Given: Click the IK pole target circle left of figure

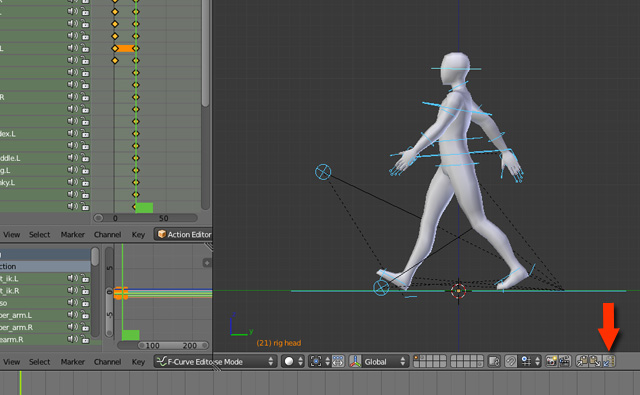Looking at the screenshot, I should click(323, 172).
